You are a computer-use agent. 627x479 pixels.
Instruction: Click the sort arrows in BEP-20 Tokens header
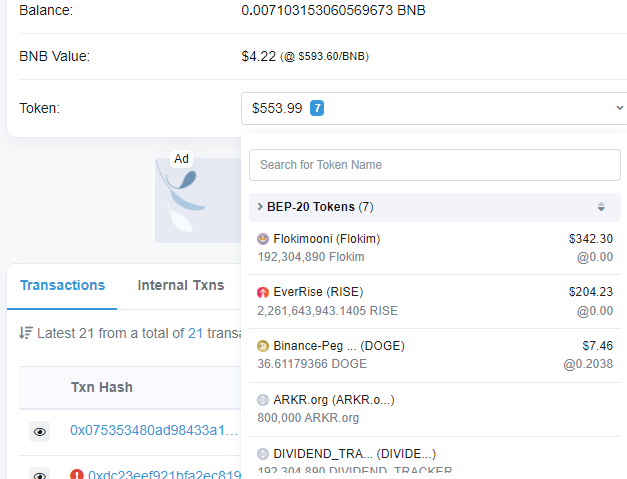[x=601, y=207]
